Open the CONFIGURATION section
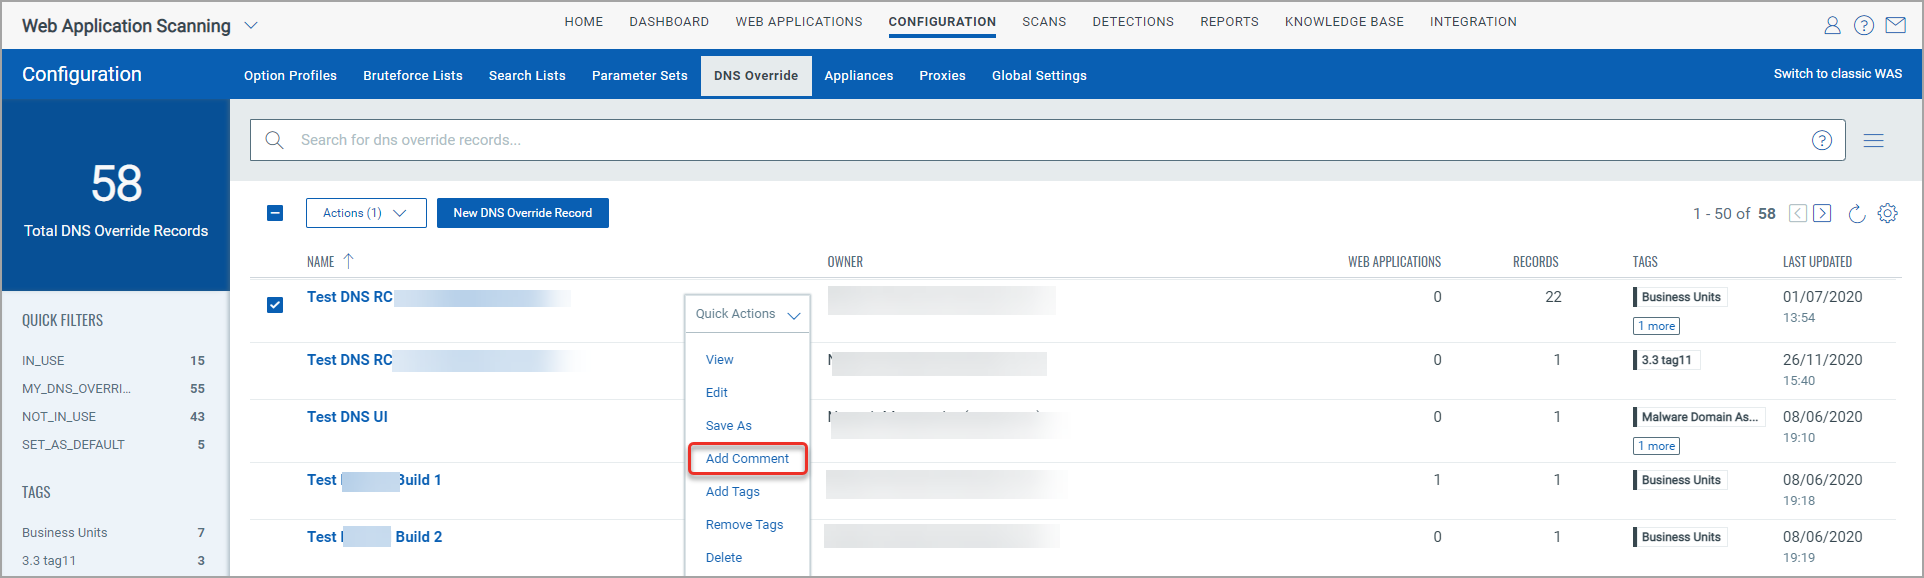 pos(942,22)
